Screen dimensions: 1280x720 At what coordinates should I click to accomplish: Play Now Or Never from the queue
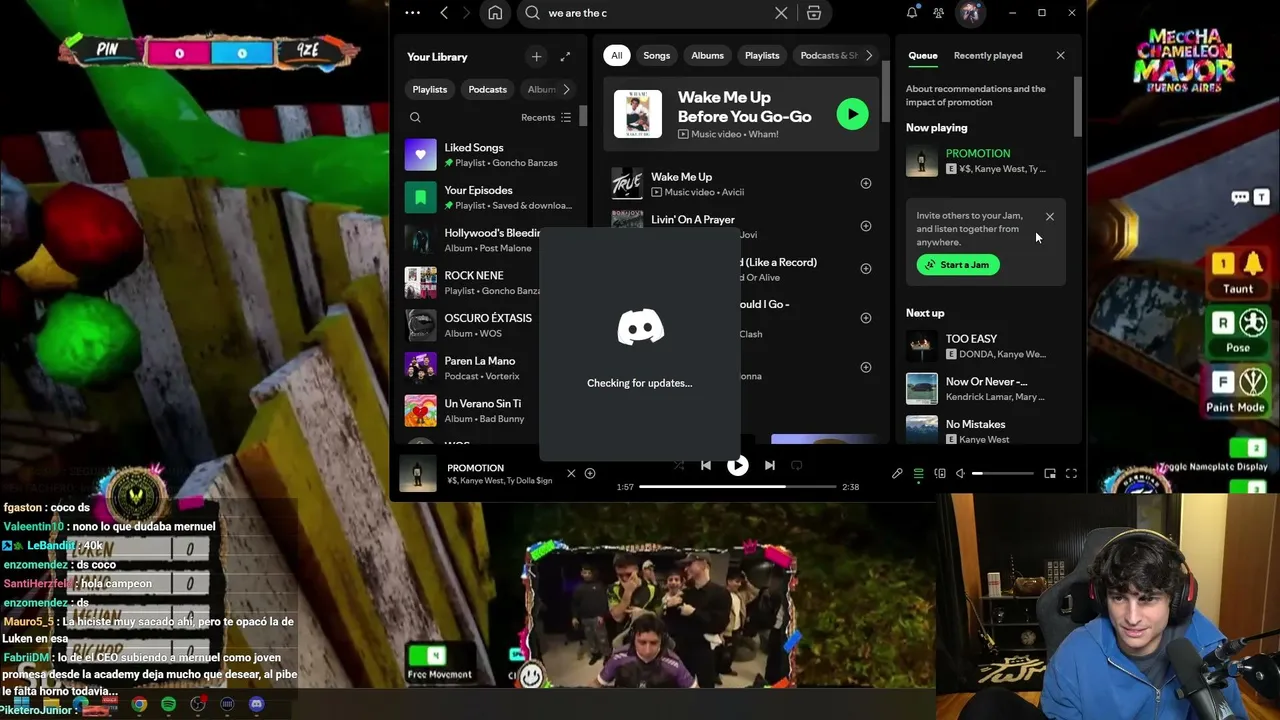pos(984,388)
